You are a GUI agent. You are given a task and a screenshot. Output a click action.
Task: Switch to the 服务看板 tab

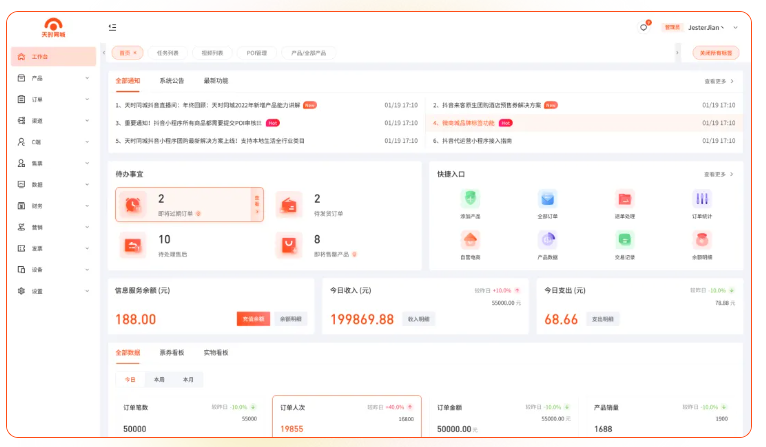click(172, 353)
